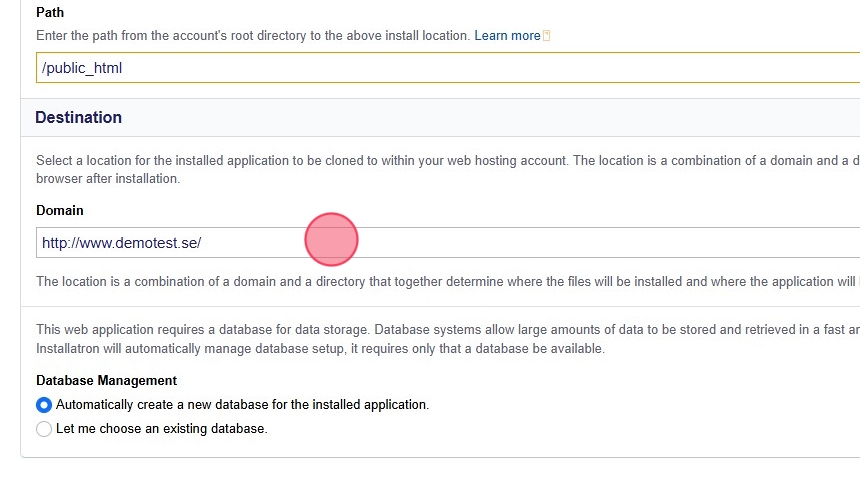Select the choose existing database radio button
This screenshot has width=860, height=481.
point(44,429)
